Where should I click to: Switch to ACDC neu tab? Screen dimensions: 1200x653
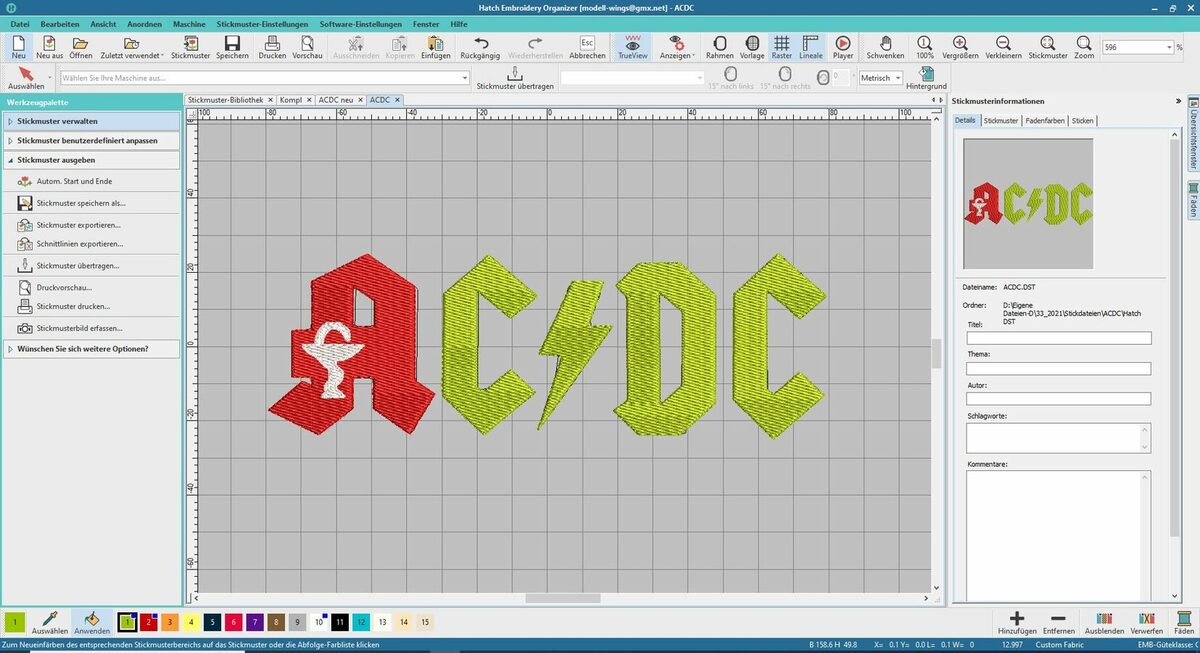(x=336, y=100)
